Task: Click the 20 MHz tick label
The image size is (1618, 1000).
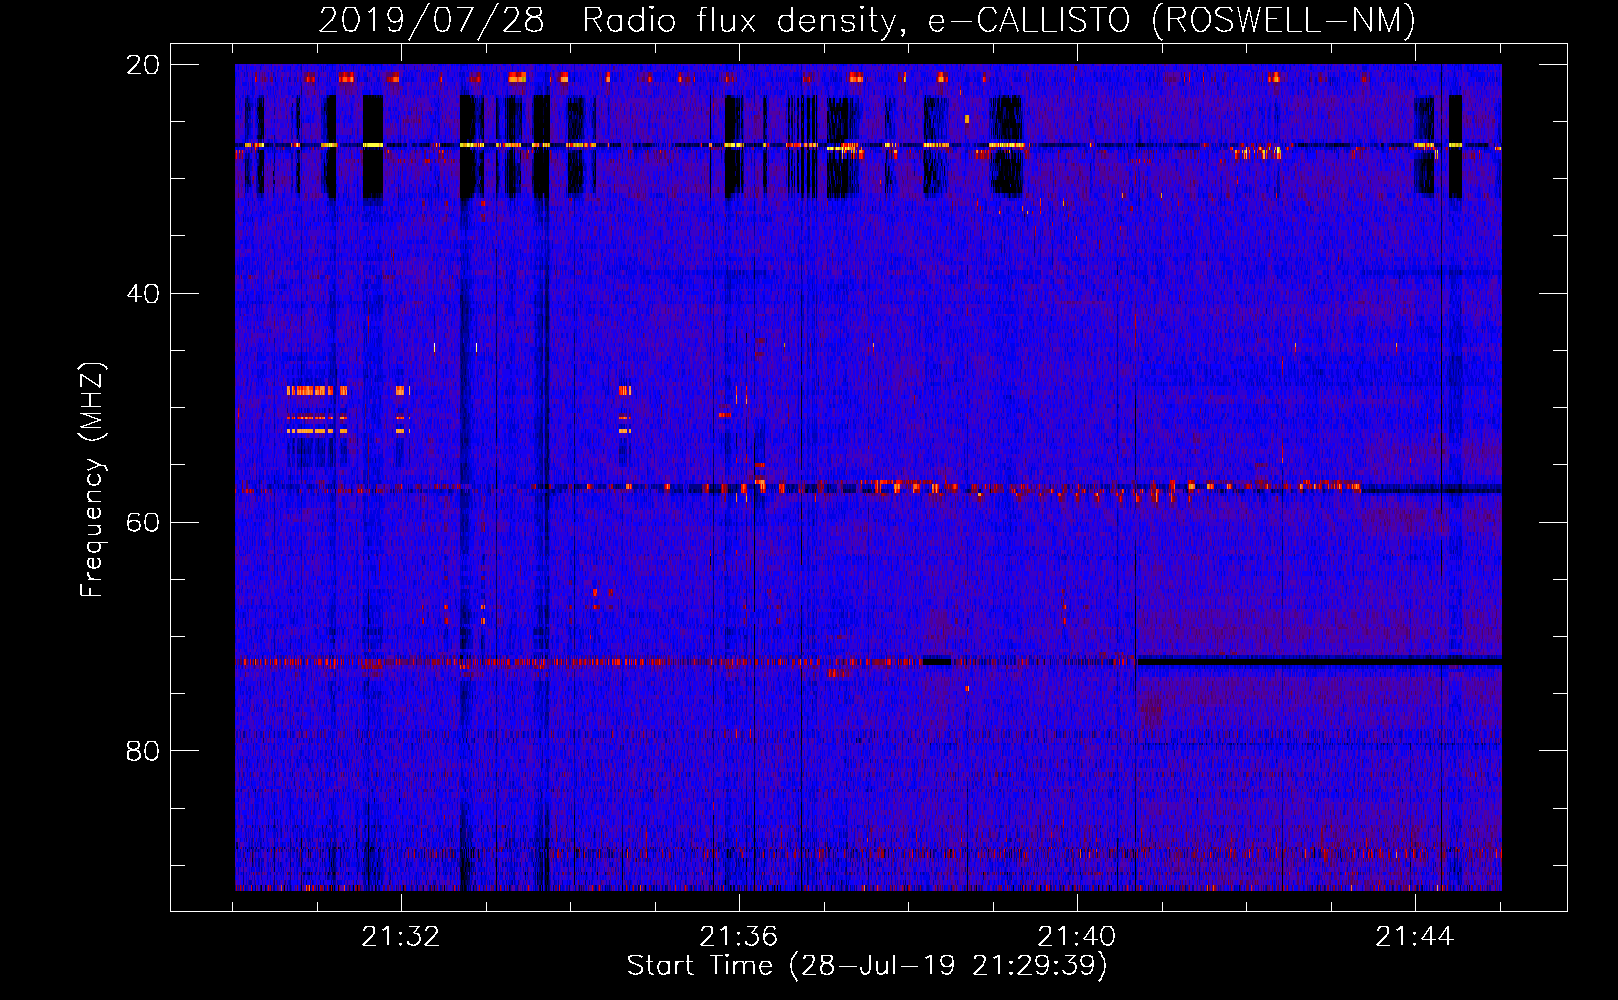Action: pyautogui.click(x=143, y=65)
